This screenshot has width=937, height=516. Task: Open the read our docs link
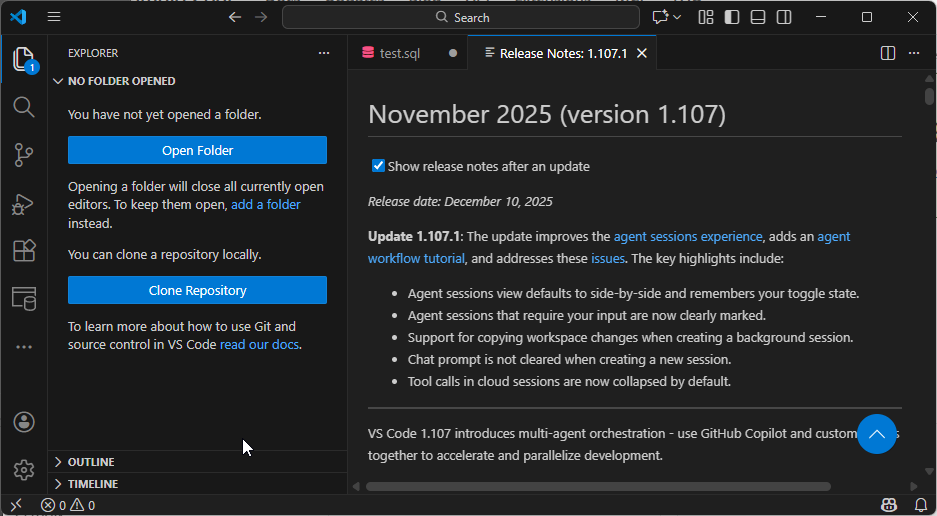(259, 344)
